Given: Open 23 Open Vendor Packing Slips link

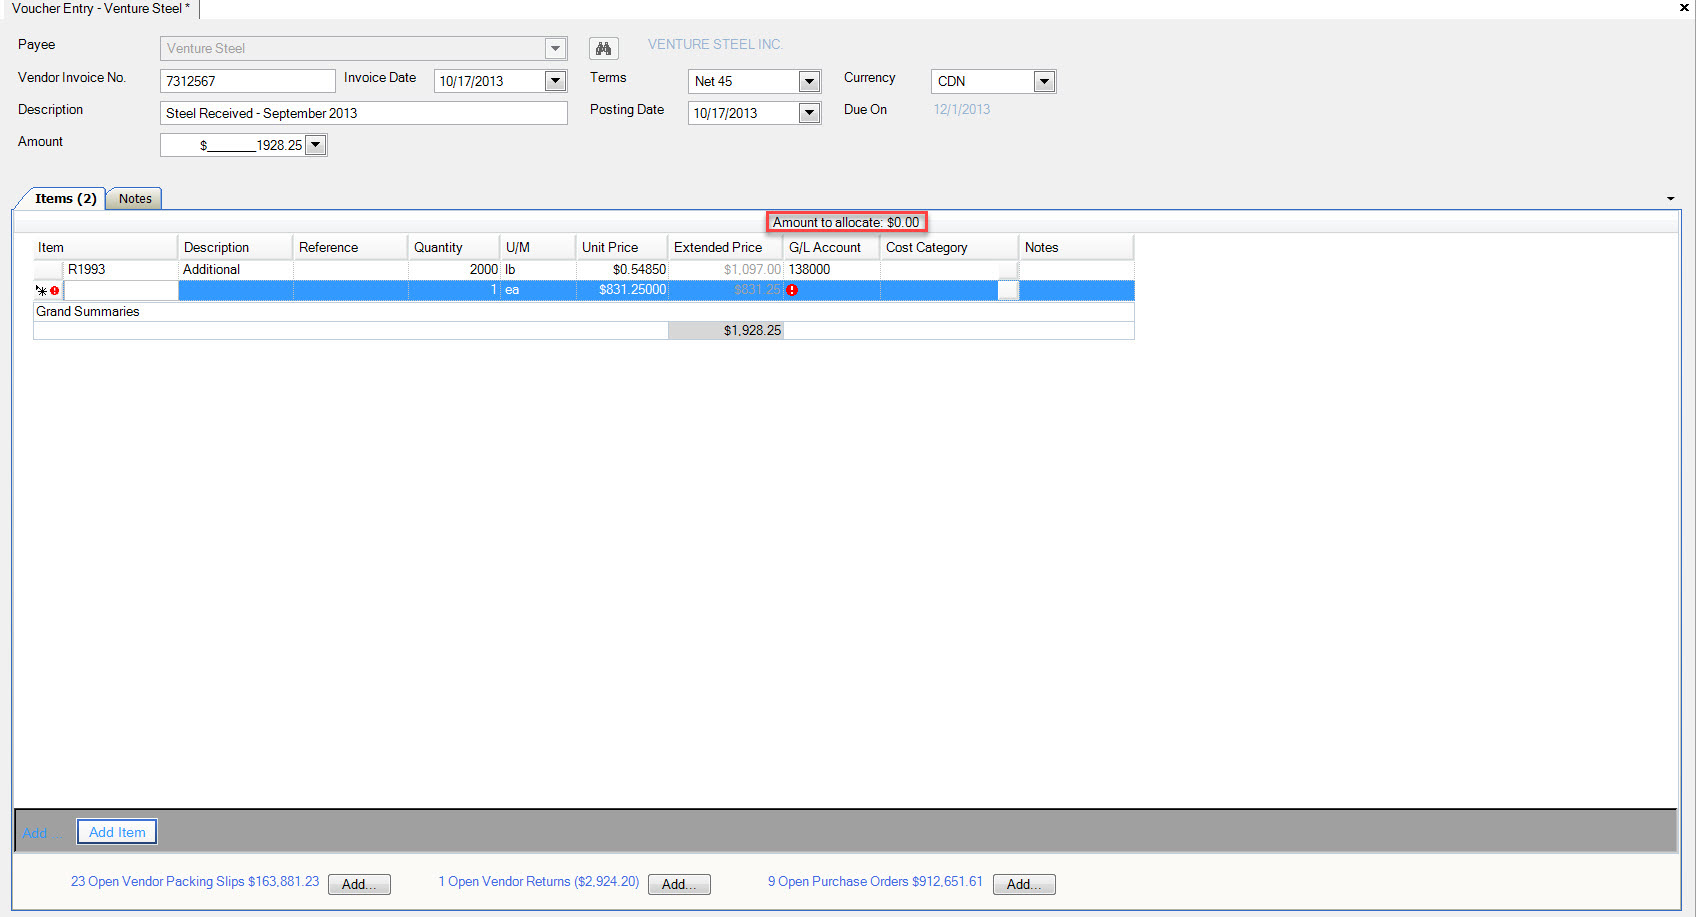Looking at the screenshot, I should tap(195, 881).
